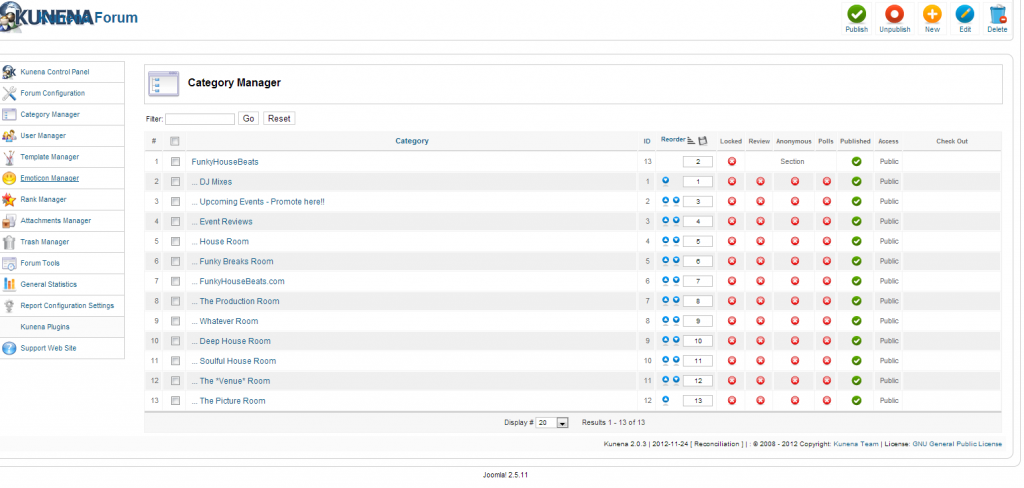1024x488 pixels.
Task: Click the Delete trash icon
Action: pyautogui.click(x=997, y=14)
